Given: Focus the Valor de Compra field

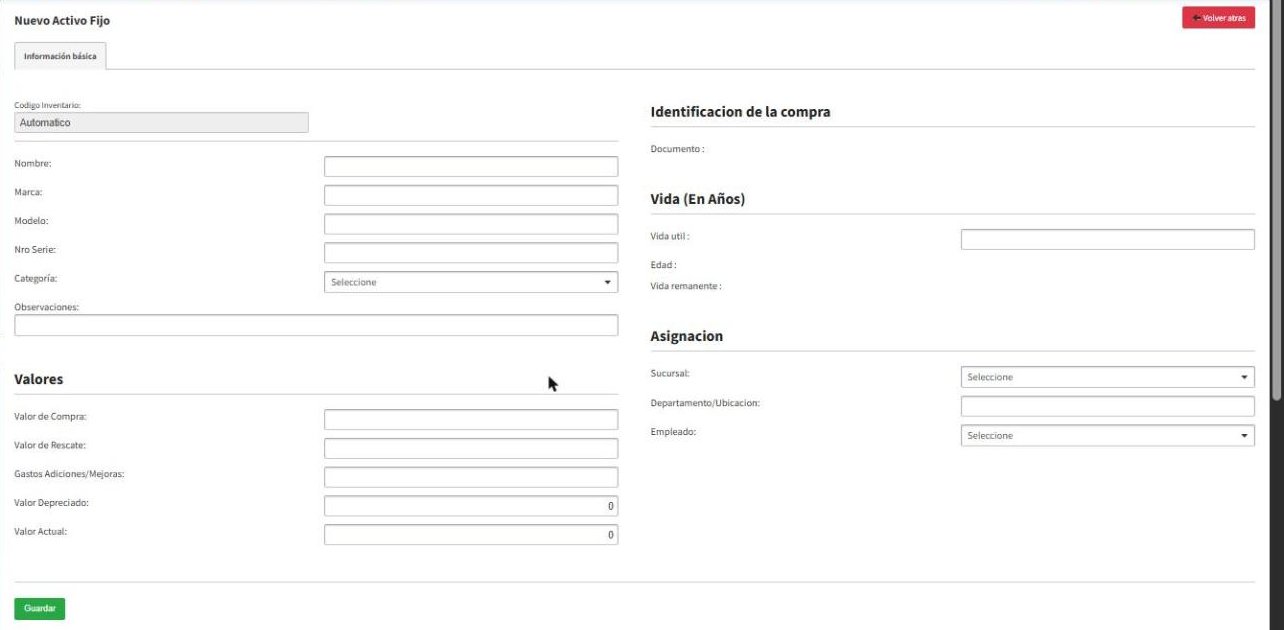Looking at the screenshot, I should click(471, 419).
